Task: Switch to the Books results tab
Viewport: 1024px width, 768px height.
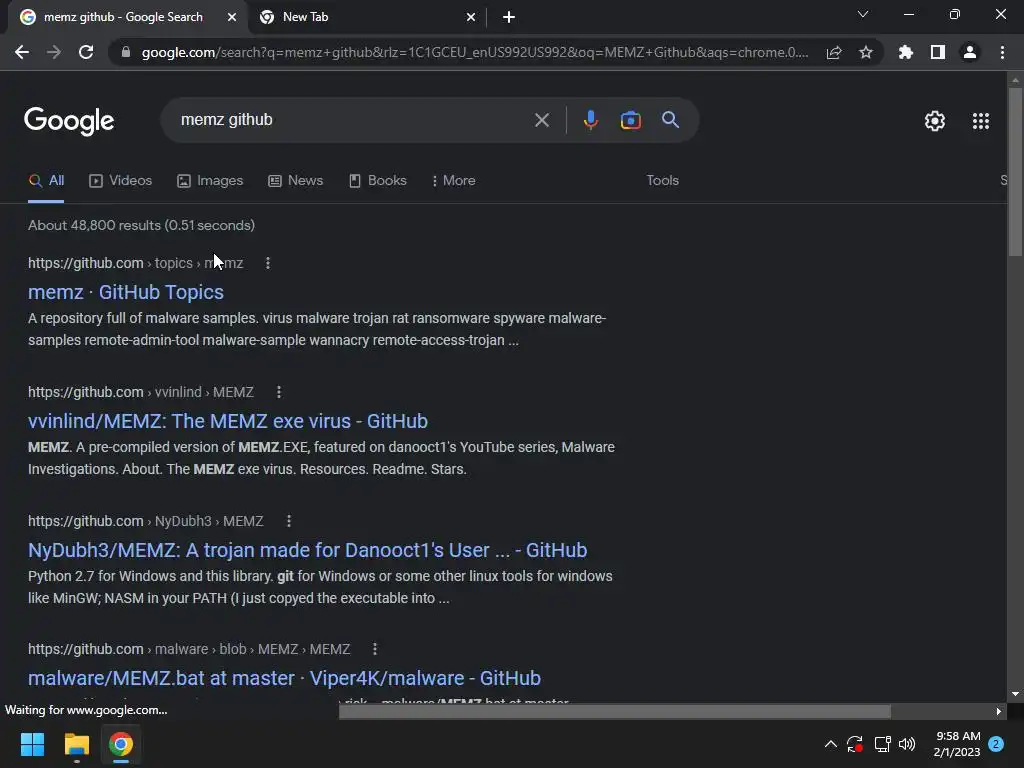Action: pos(377,181)
